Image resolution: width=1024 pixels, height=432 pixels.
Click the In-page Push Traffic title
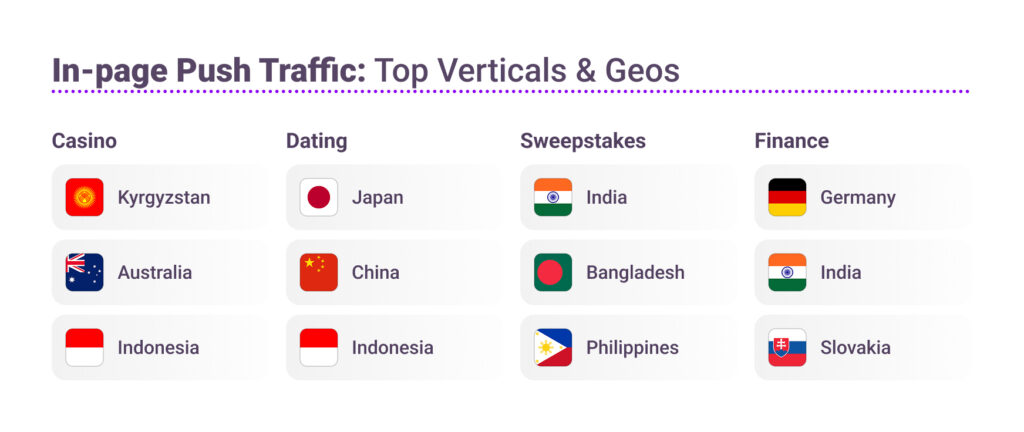[x=365, y=70]
